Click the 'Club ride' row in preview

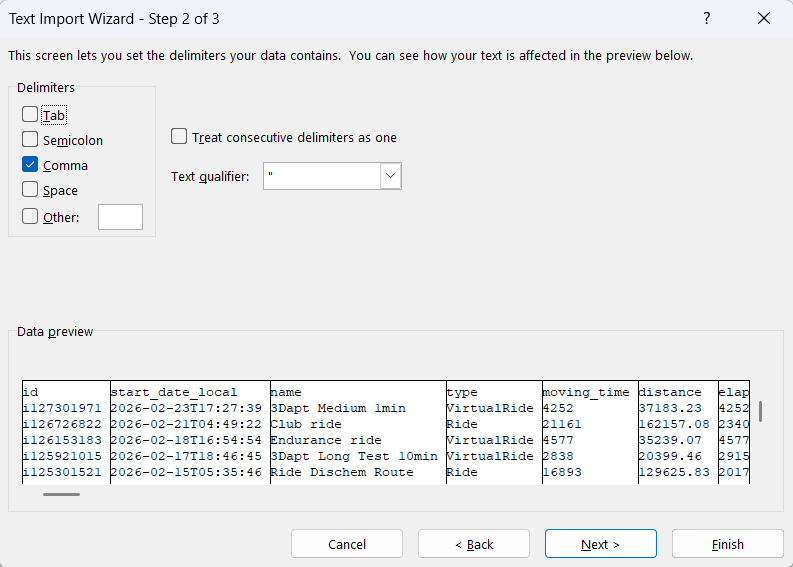coord(306,424)
